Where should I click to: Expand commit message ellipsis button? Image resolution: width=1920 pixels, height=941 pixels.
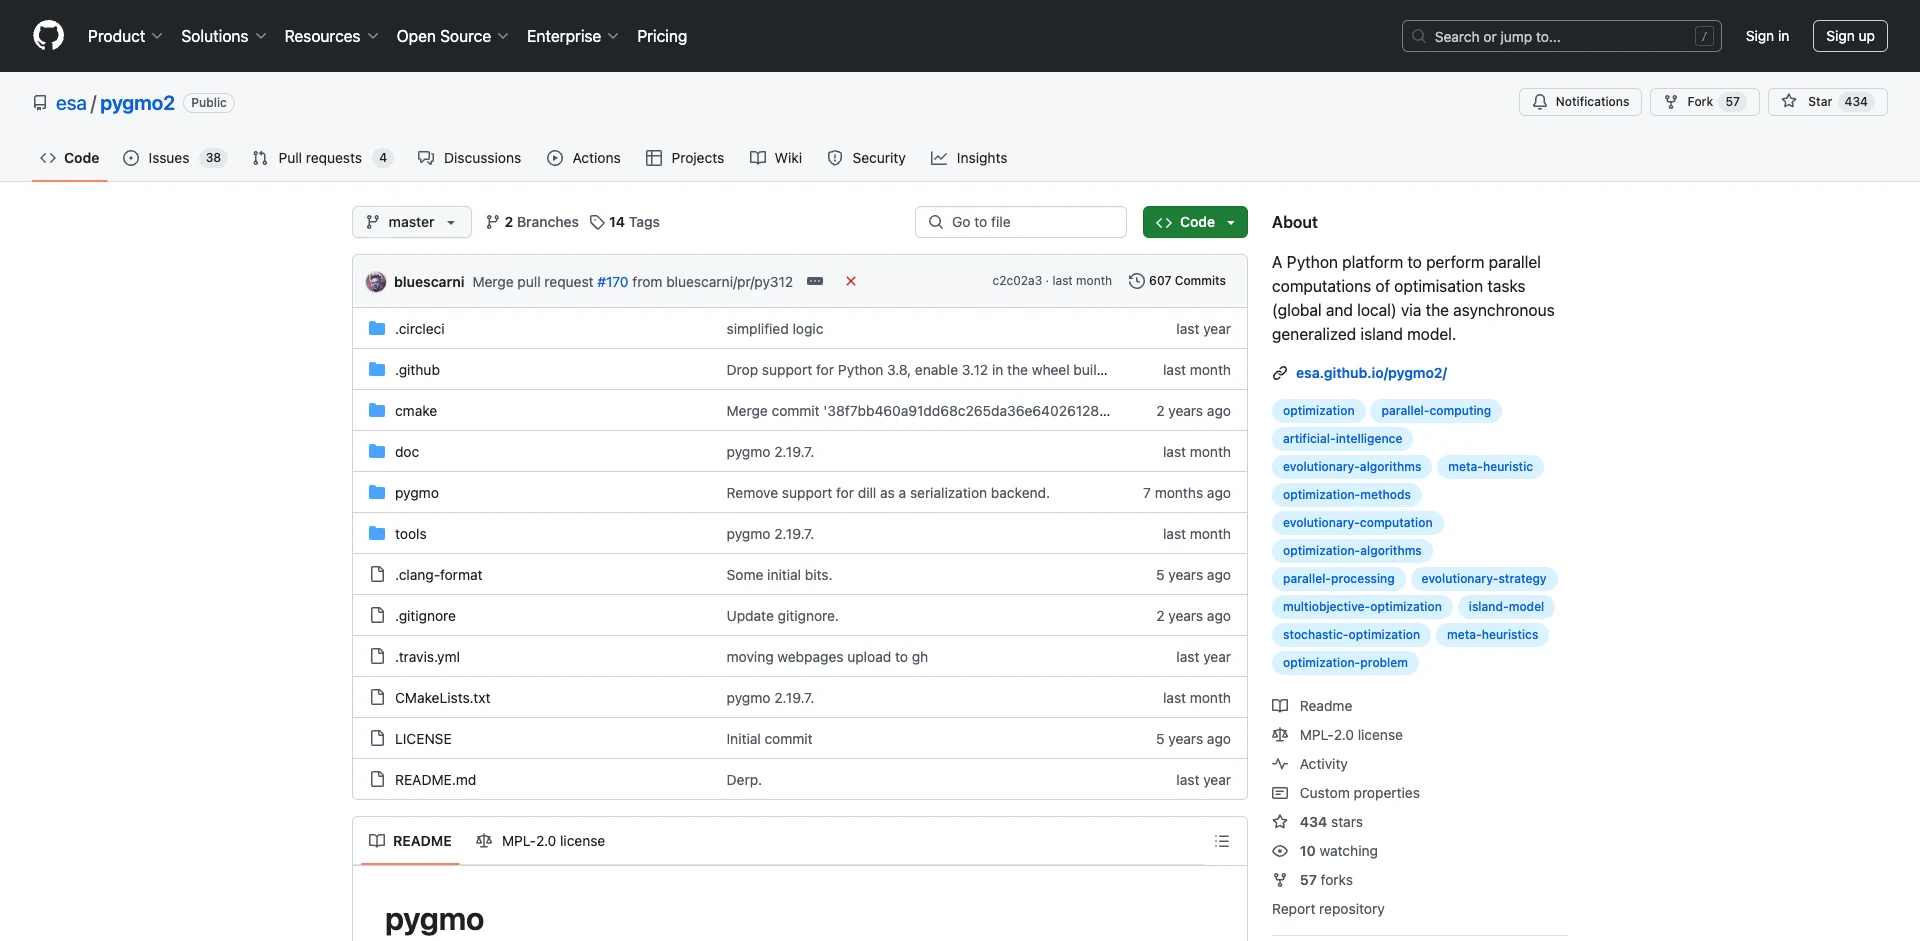click(815, 281)
